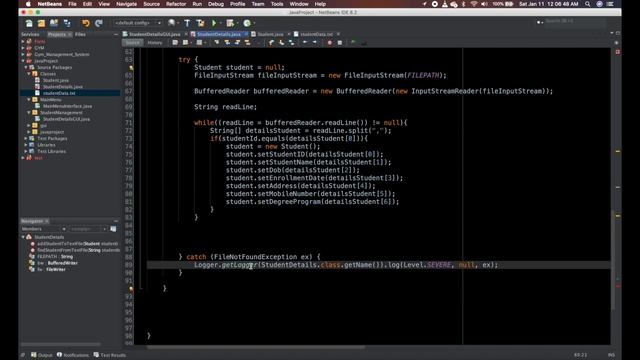Open the default config dropdown
Viewport: 640px width, 360px height.
(138, 23)
